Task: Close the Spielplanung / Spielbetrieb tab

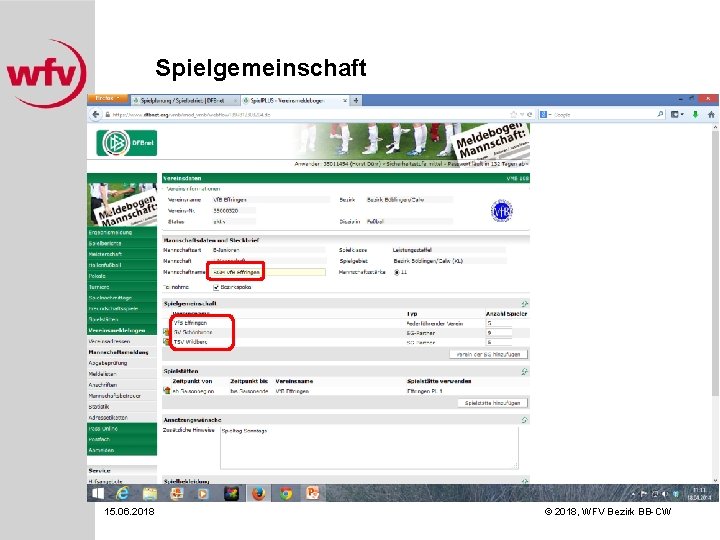Action: pyautogui.click(x=236, y=100)
